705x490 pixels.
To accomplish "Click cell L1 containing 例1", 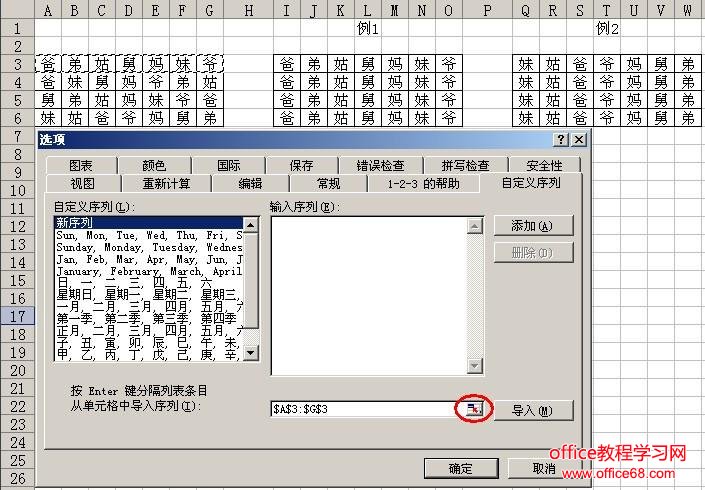I will tap(367, 28).
